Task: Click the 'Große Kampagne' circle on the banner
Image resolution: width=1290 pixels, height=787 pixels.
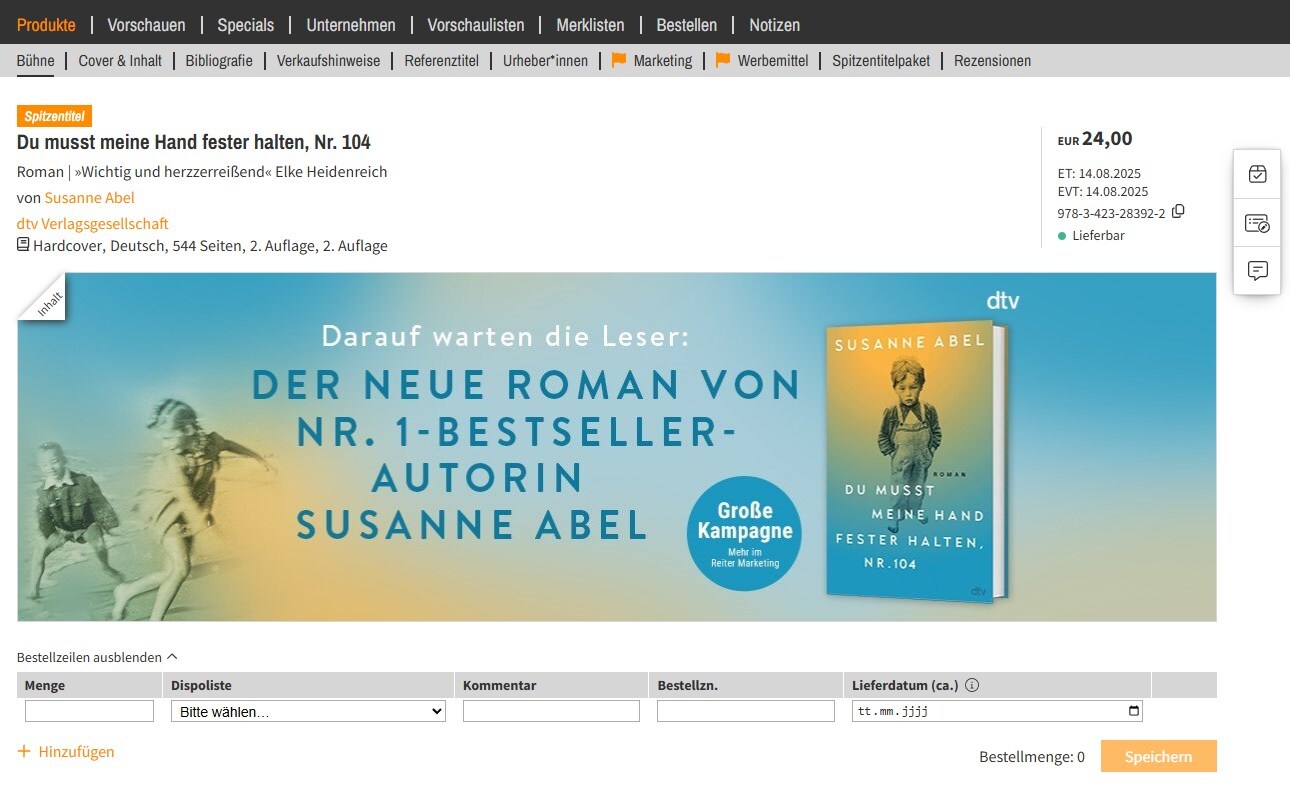Action: (x=744, y=534)
